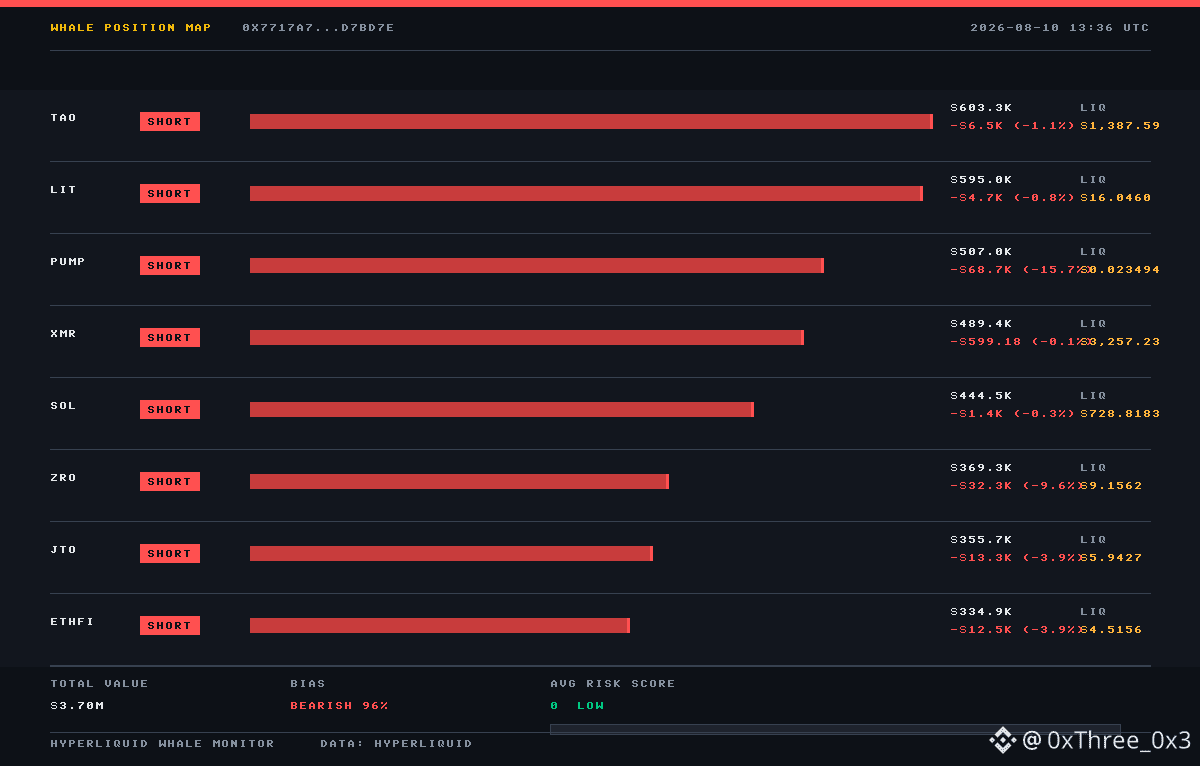Select the ZRO ticker label
Image resolution: width=1200 pixels, height=766 pixels.
tap(63, 478)
